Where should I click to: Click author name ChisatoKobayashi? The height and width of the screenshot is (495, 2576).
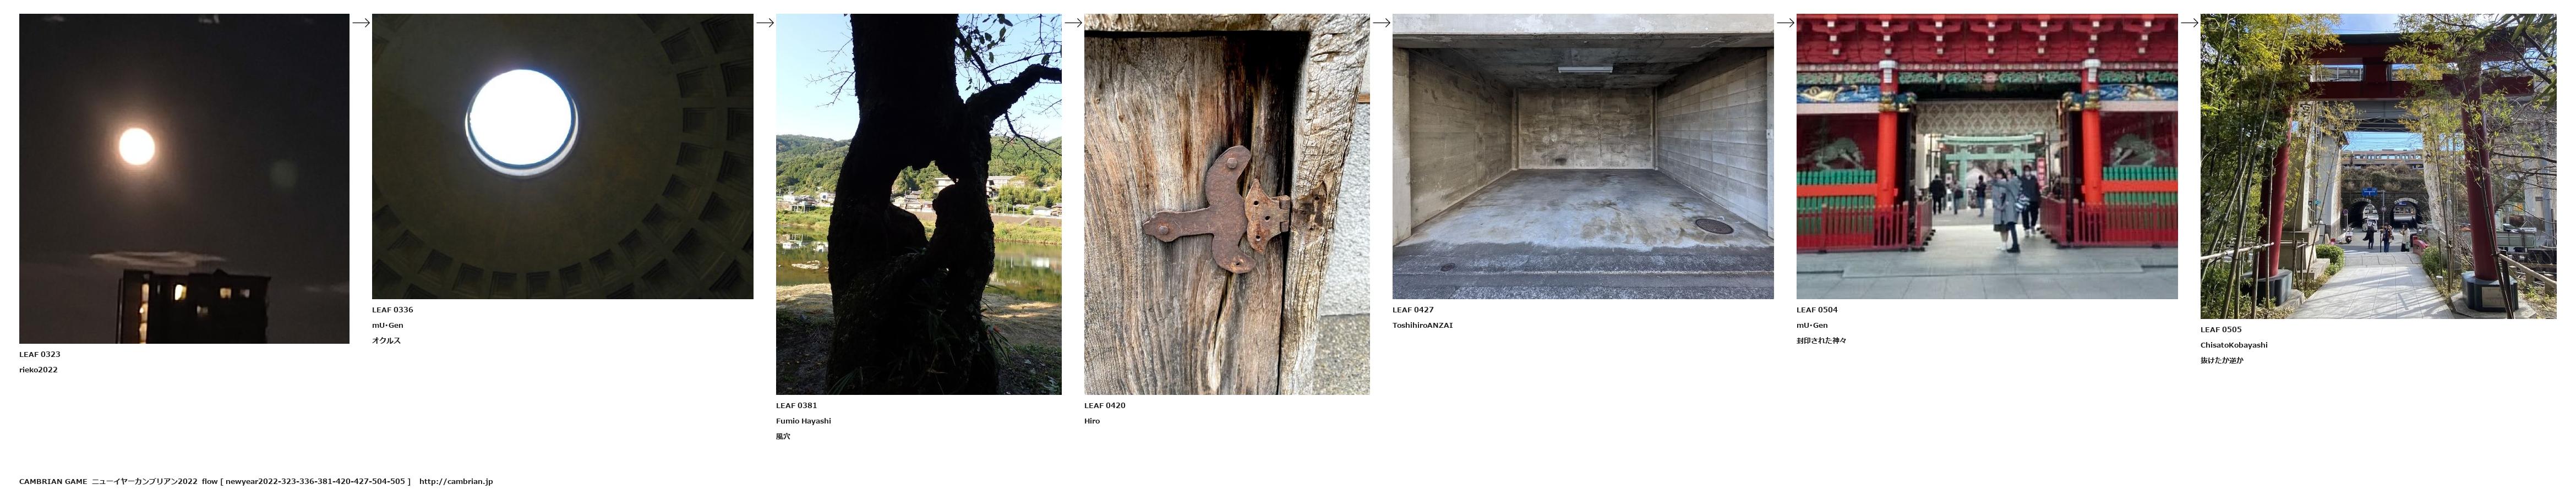pos(2233,345)
